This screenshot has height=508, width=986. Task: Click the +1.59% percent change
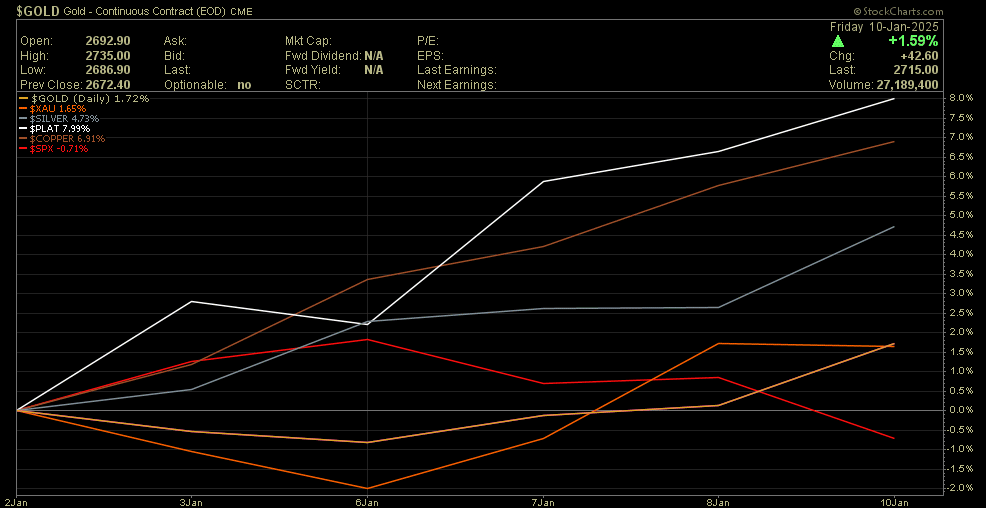[913, 41]
